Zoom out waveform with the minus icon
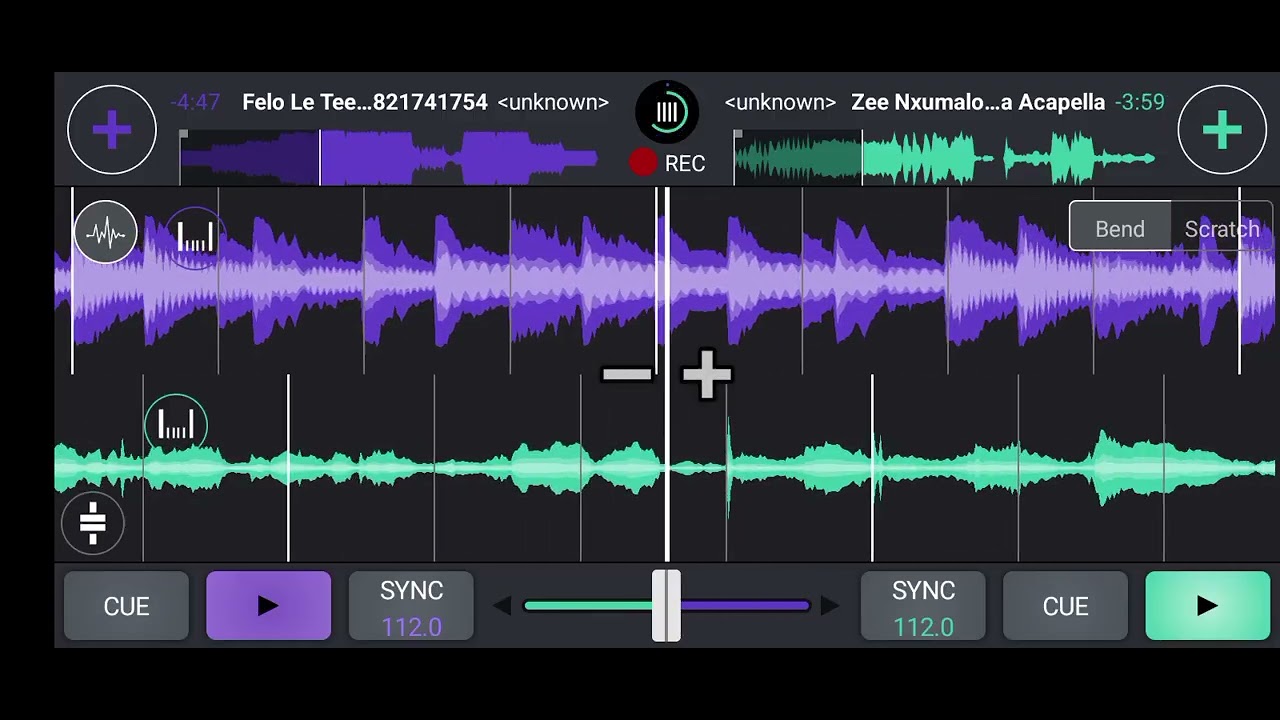Screen dimensions: 1280x720 (x=626, y=375)
